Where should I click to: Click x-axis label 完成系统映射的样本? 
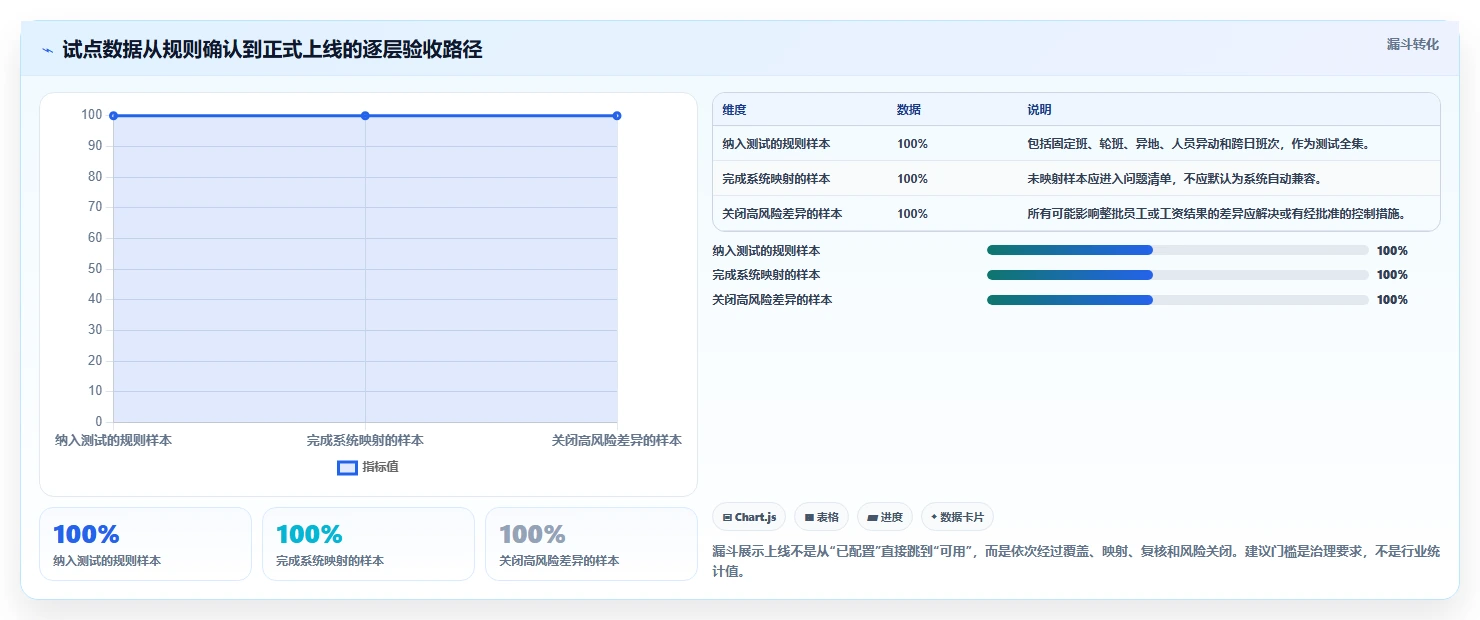365,440
